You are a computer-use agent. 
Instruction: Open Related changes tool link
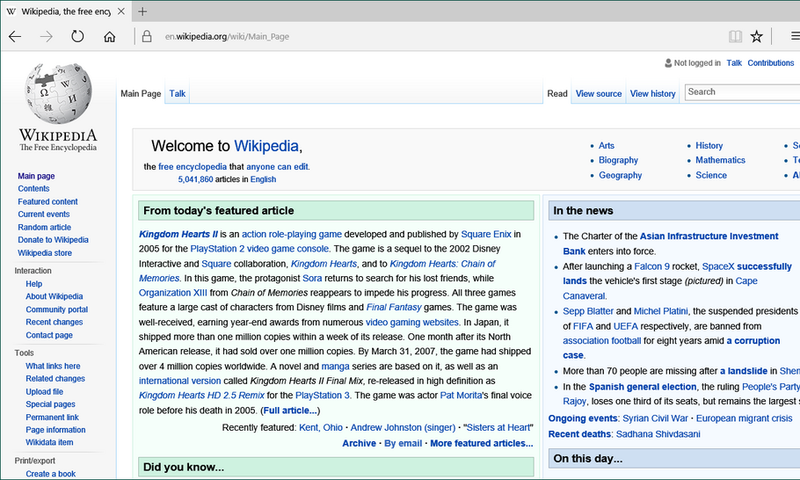point(55,378)
